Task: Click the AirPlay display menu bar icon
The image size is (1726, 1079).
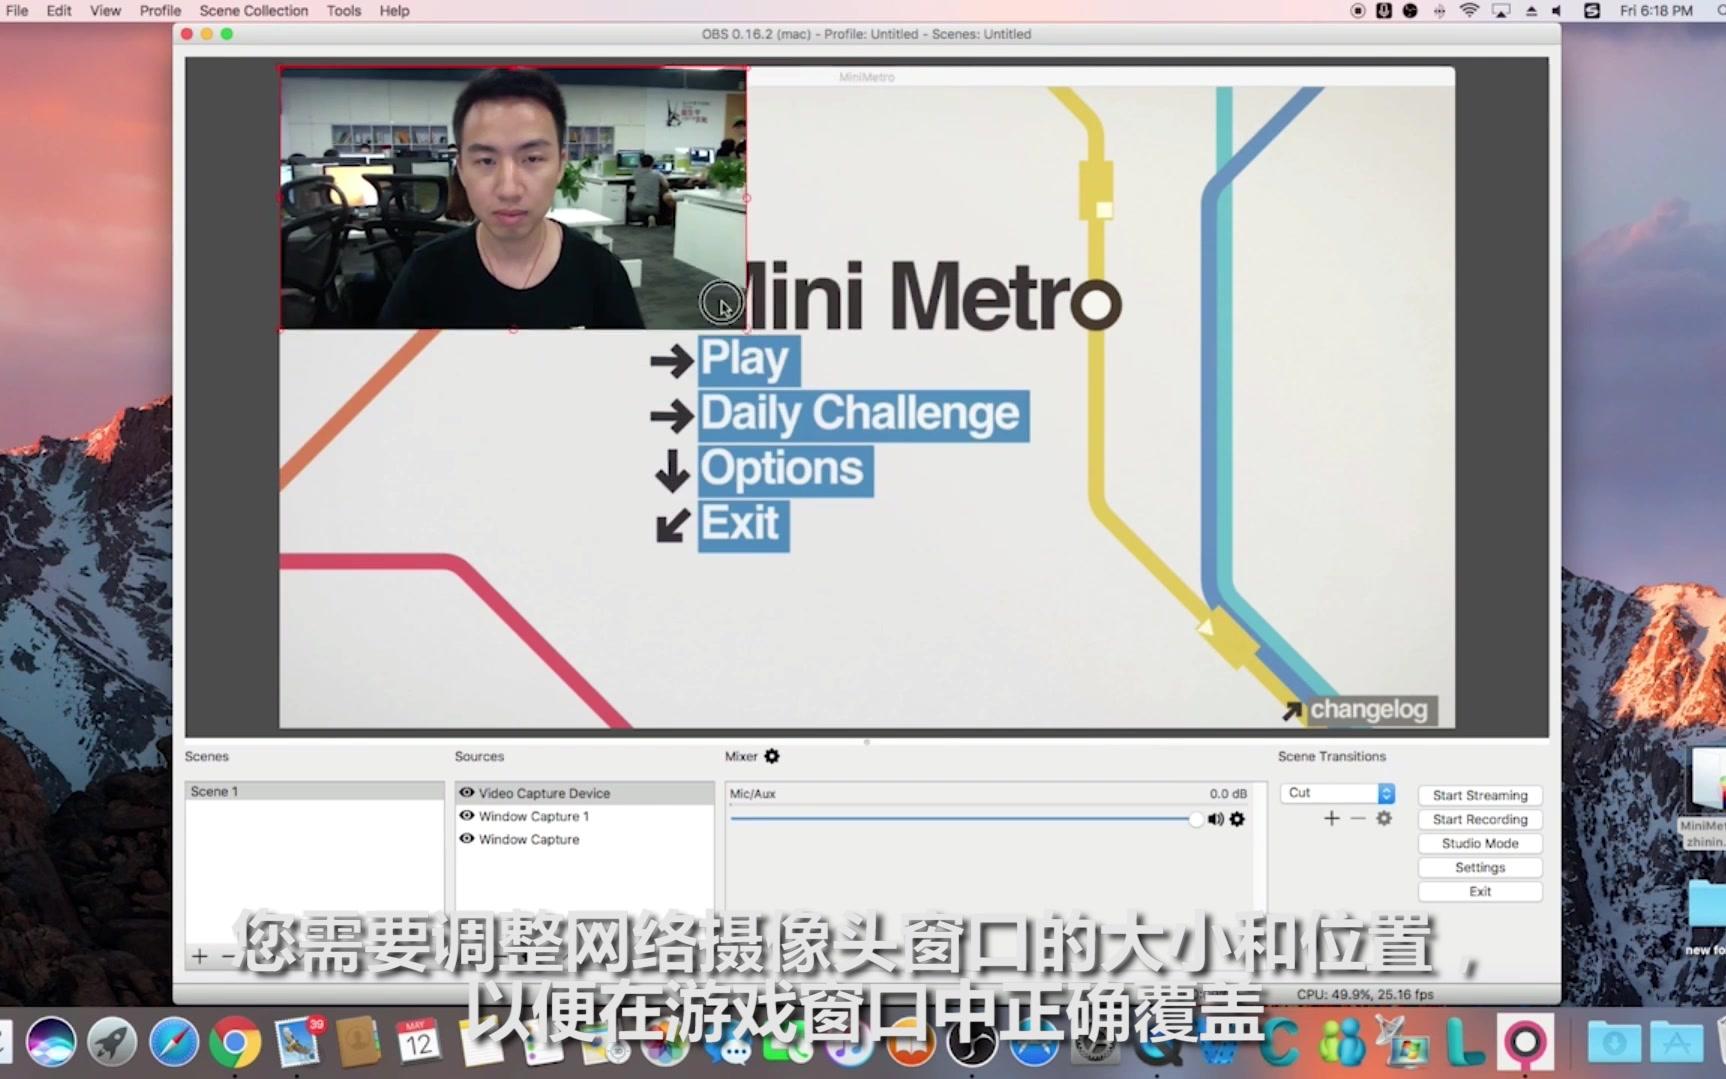Action: (1501, 11)
